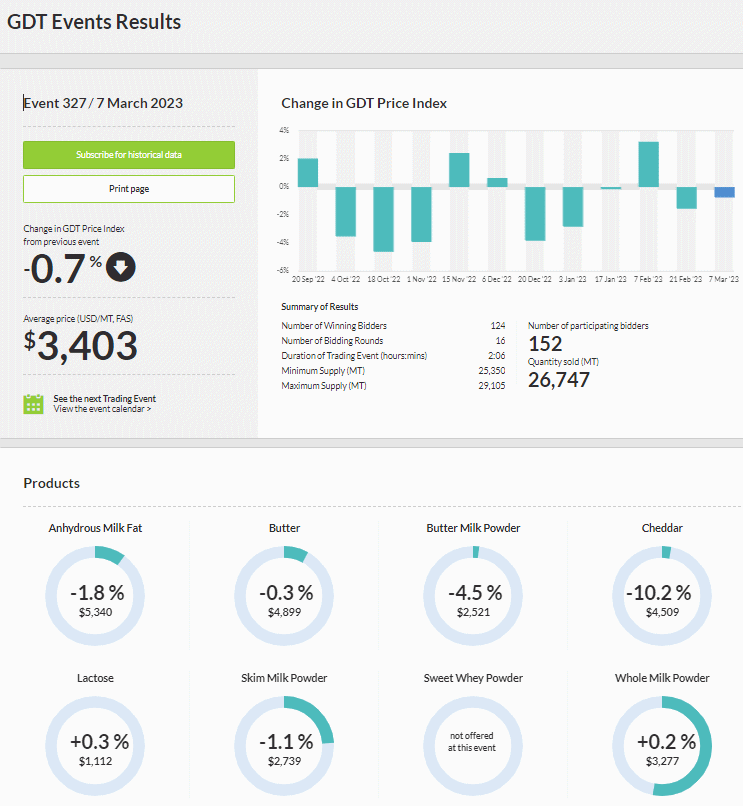The image size is (743, 806).
Task: Click the green calendar icon
Action: coord(33,404)
